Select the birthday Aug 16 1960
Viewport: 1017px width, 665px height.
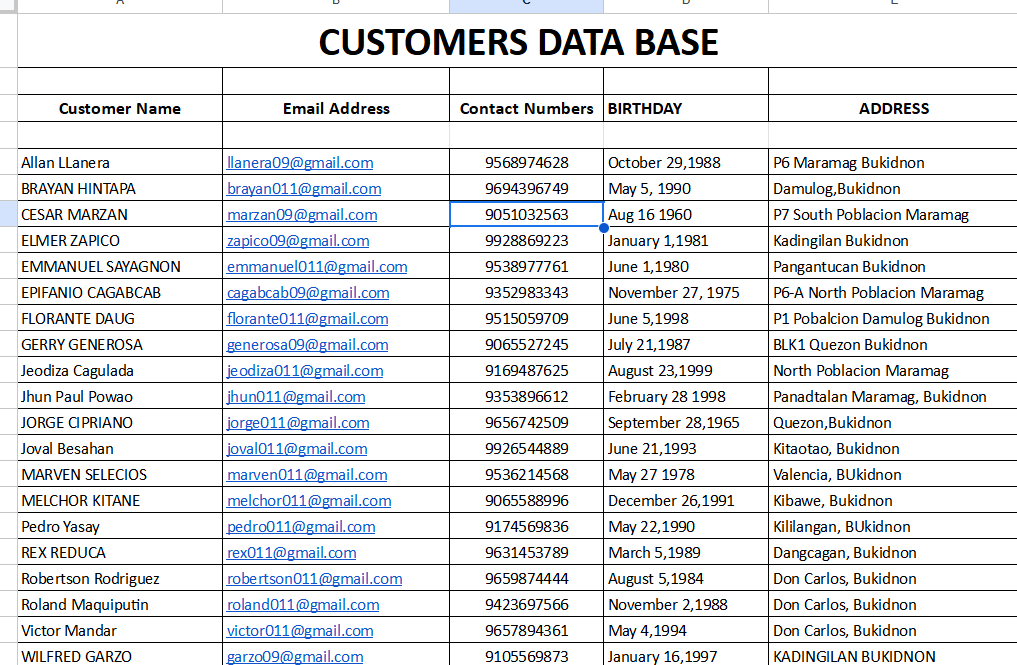tap(686, 214)
